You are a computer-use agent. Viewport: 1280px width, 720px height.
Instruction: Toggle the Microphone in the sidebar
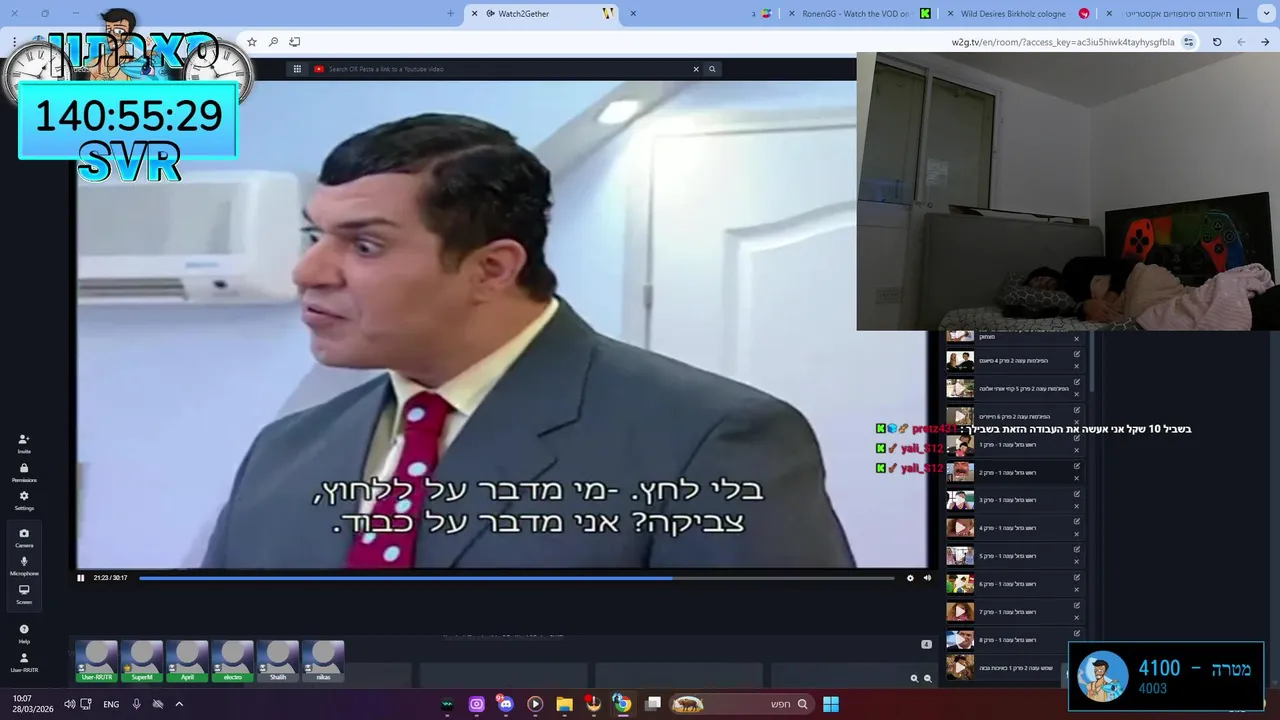coord(24,566)
